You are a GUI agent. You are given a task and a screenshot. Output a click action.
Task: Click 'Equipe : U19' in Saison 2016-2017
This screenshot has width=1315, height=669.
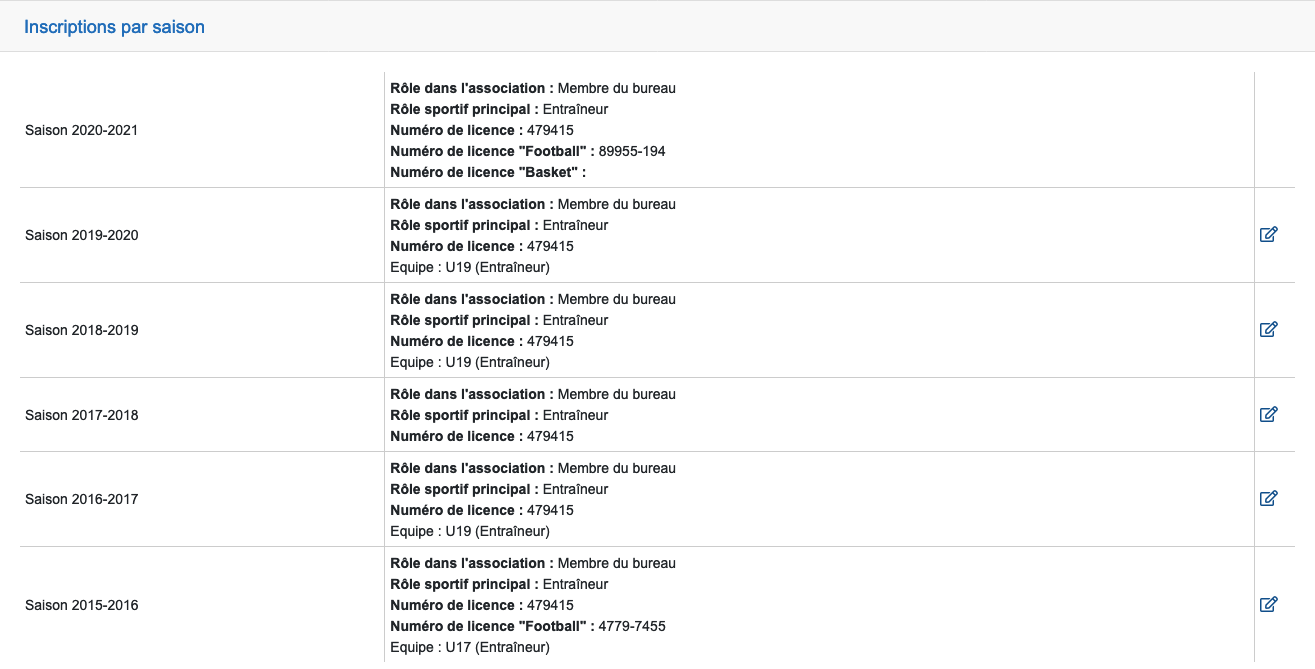point(470,531)
